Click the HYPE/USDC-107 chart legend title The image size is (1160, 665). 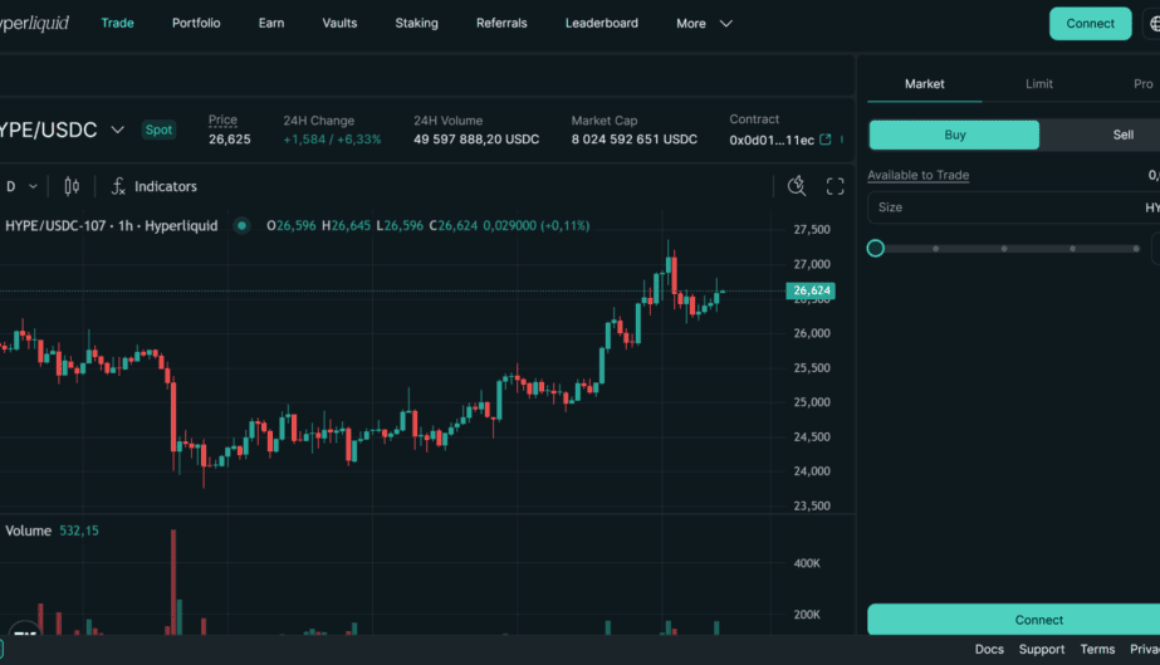(x=111, y=226)
